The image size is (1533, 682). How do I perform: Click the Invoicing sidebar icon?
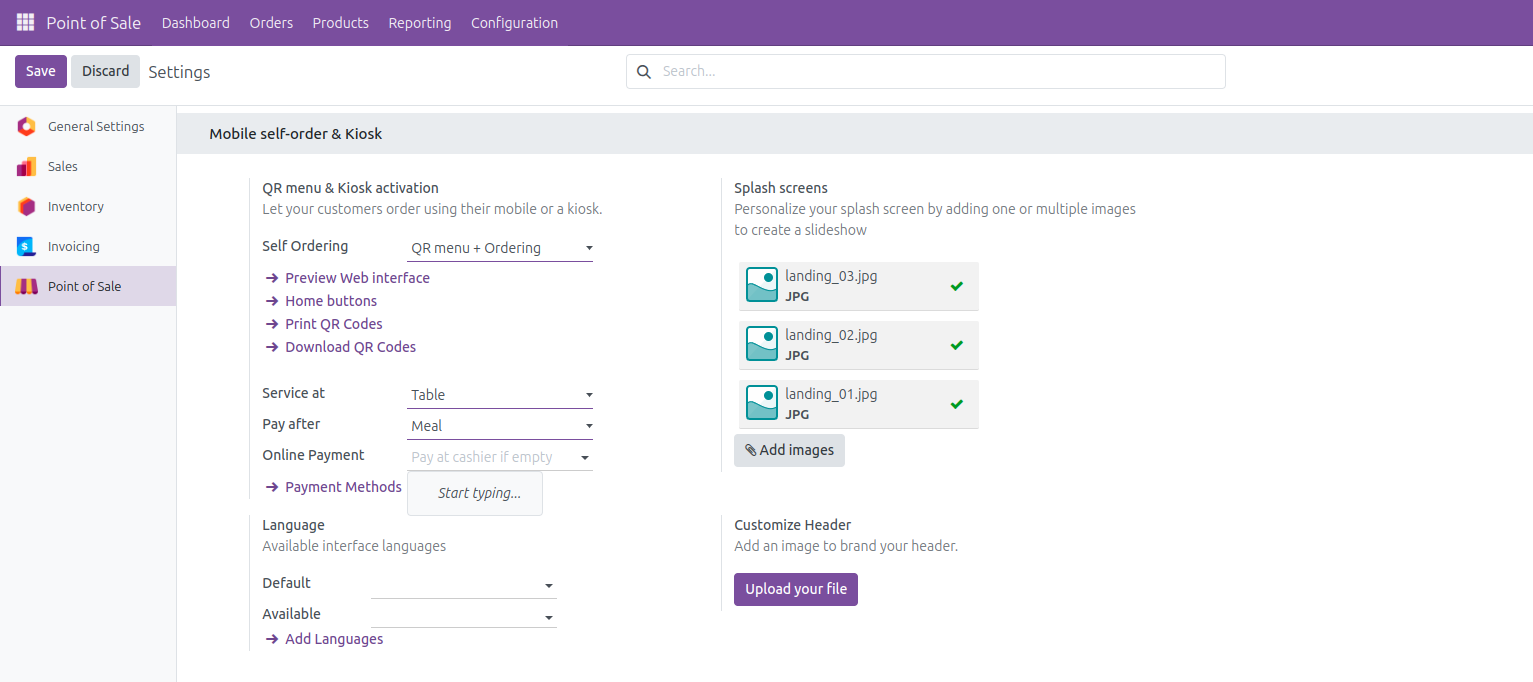tap(27, 247)
